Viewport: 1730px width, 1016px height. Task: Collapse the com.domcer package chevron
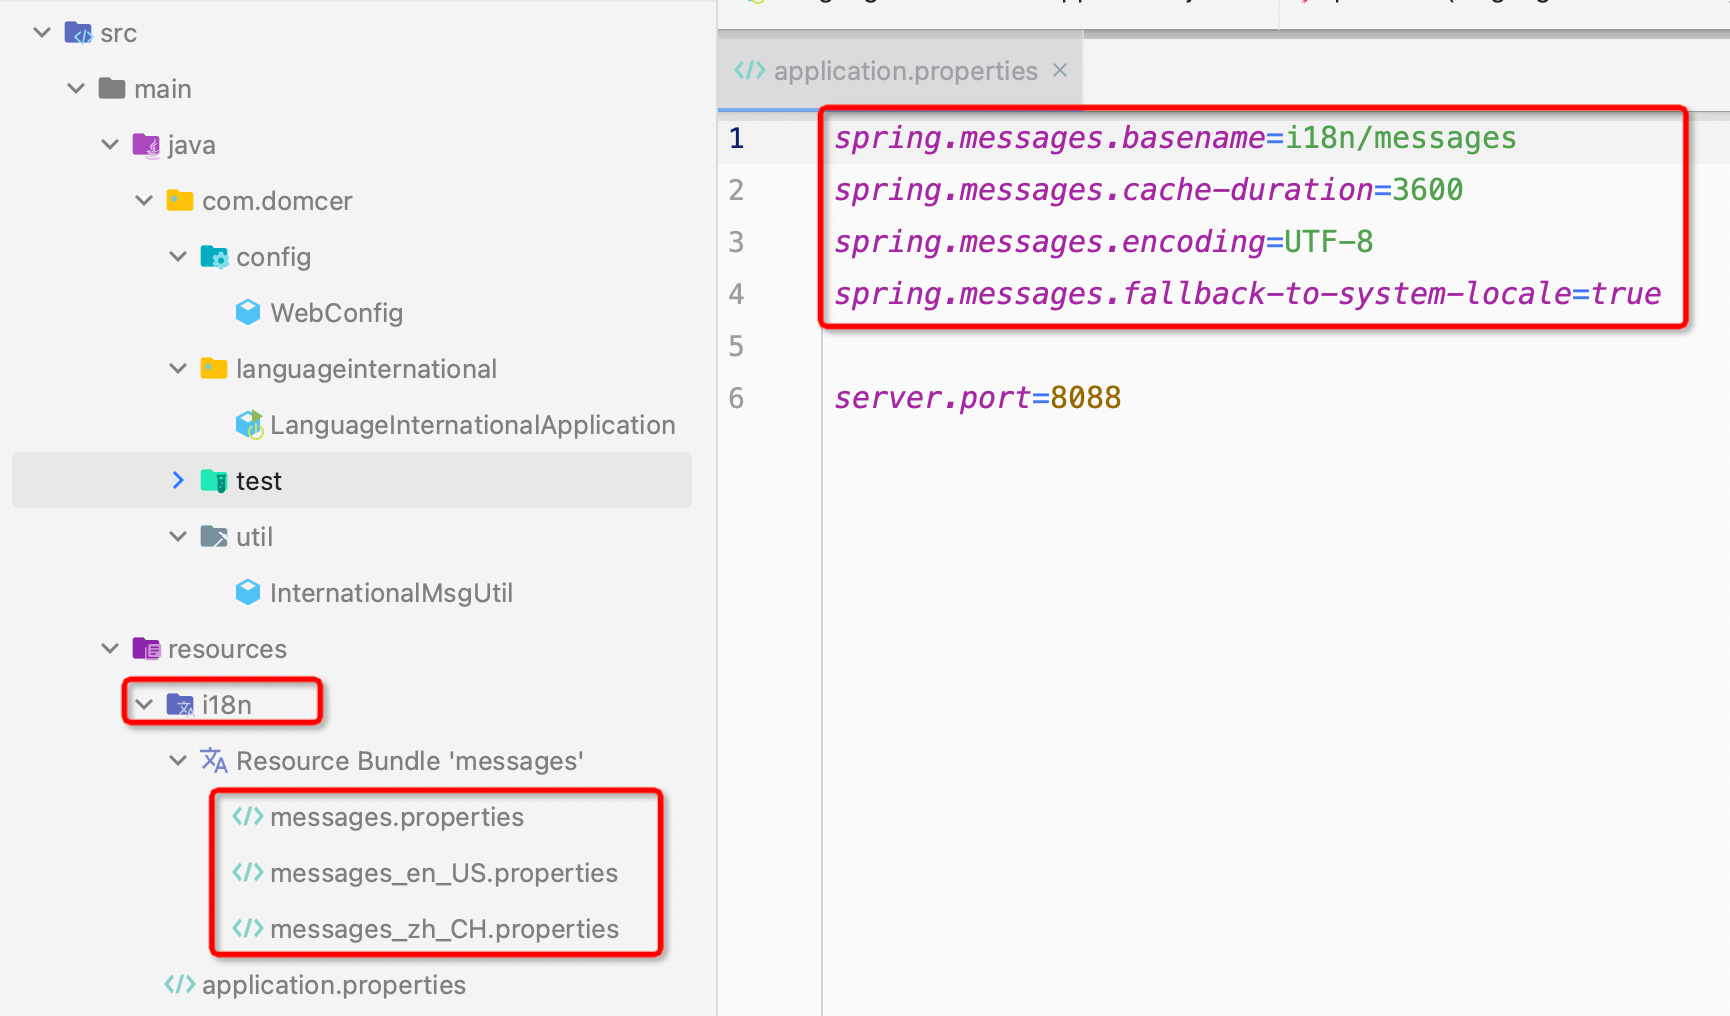144,201
